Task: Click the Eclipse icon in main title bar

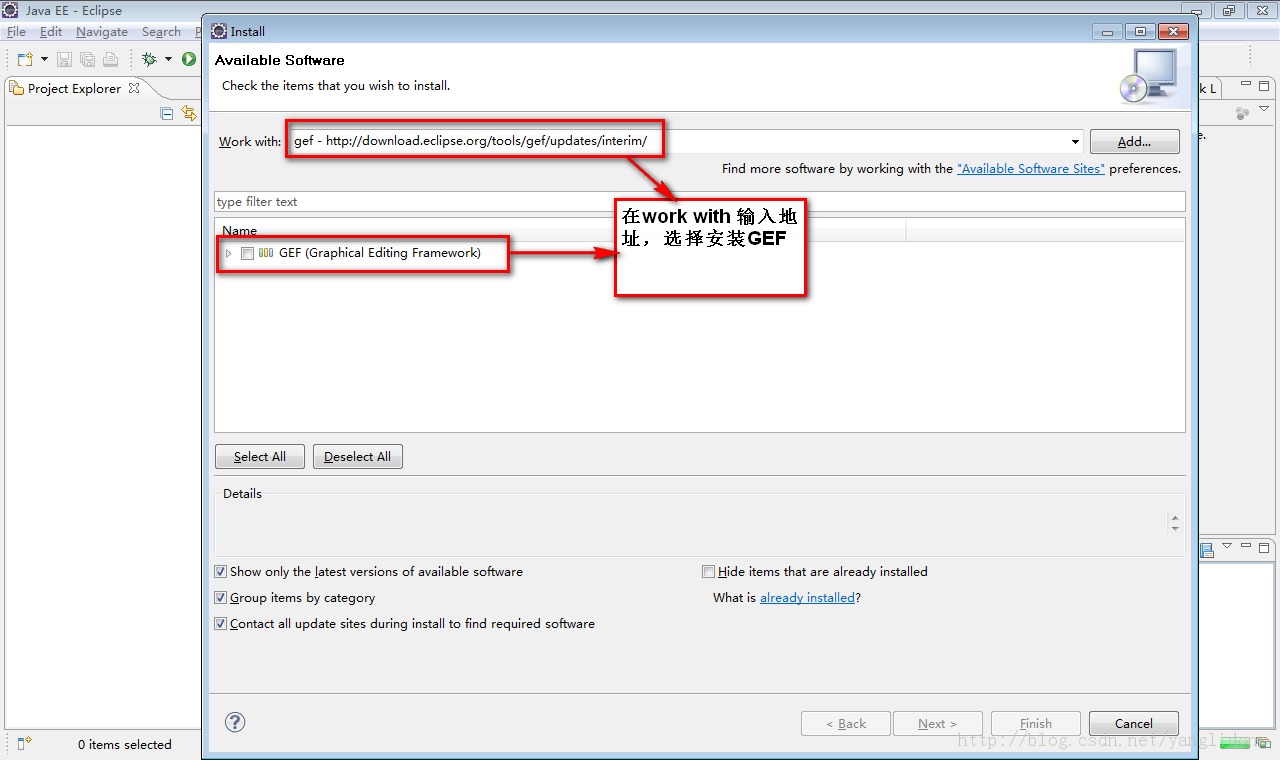Action: tap(11, 11)
